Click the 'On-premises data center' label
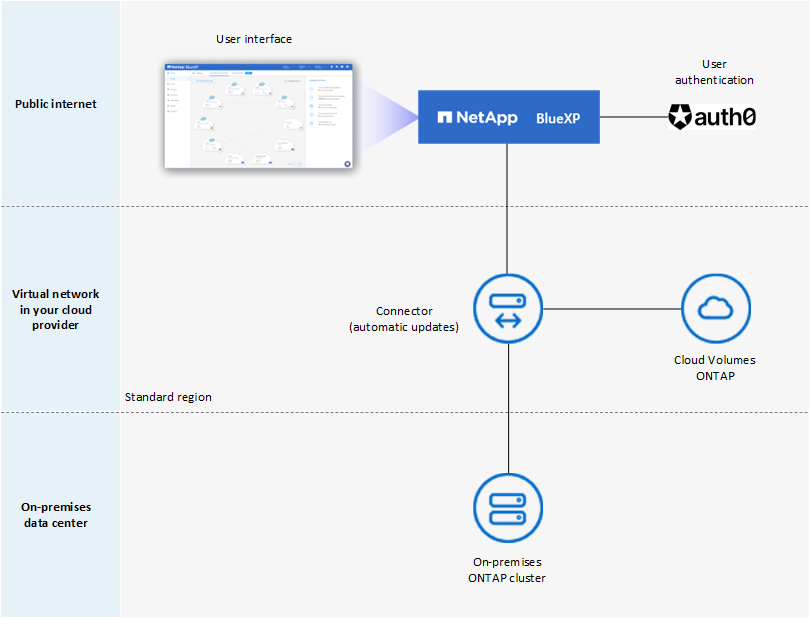The height and width of the screenshot is (619, 811). click(56, 515)
